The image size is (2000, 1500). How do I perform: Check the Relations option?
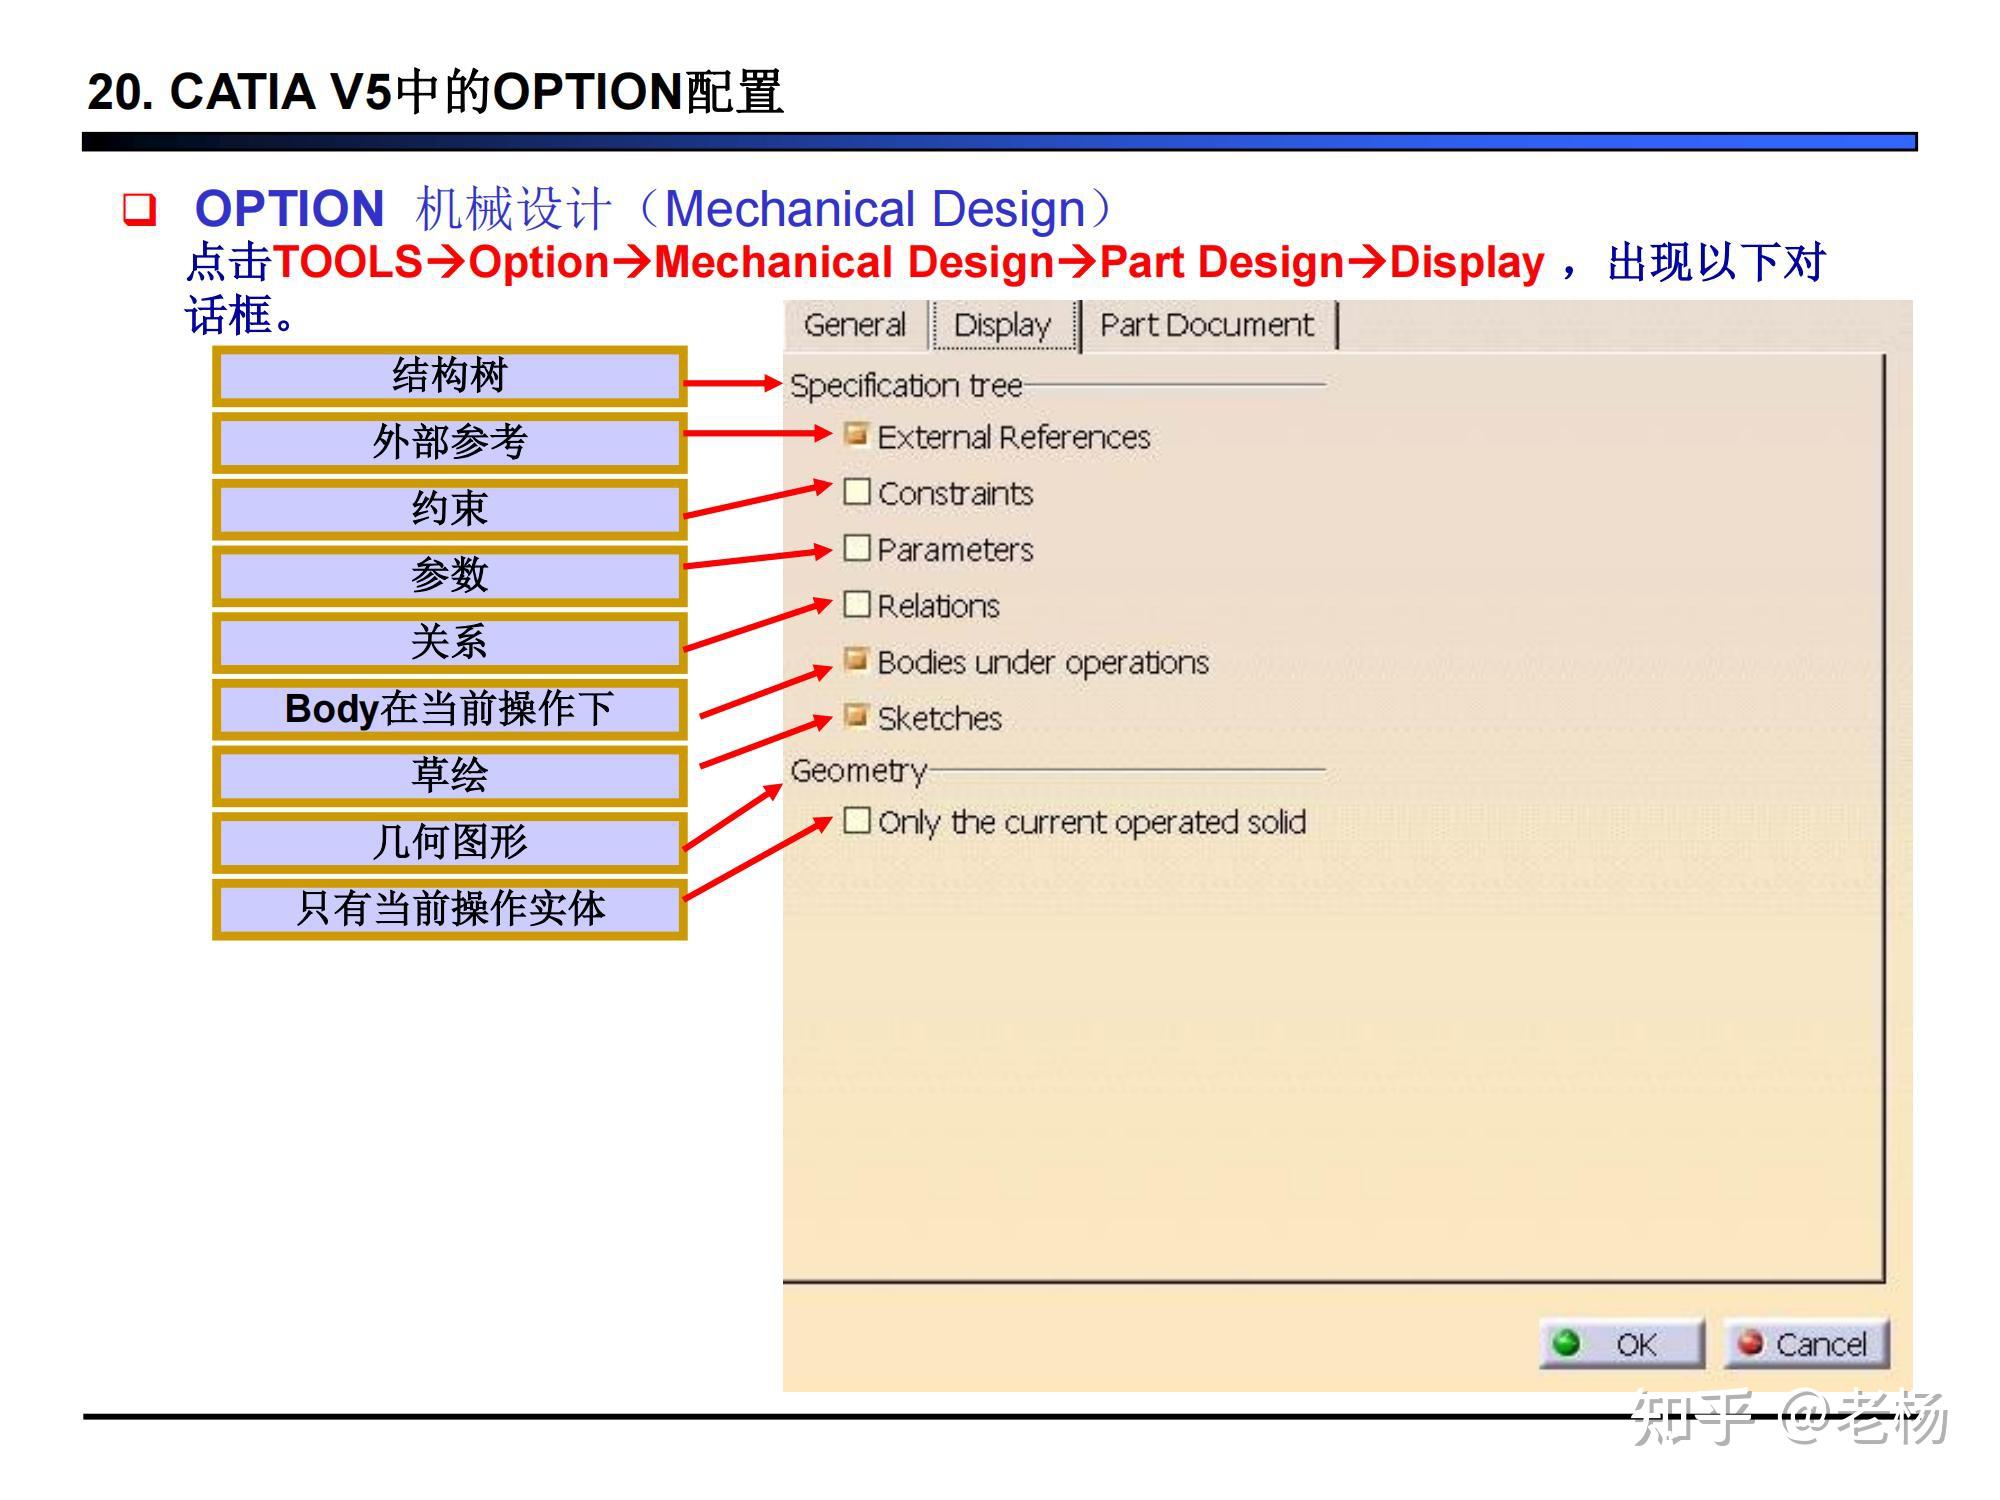tap(856, 604)
